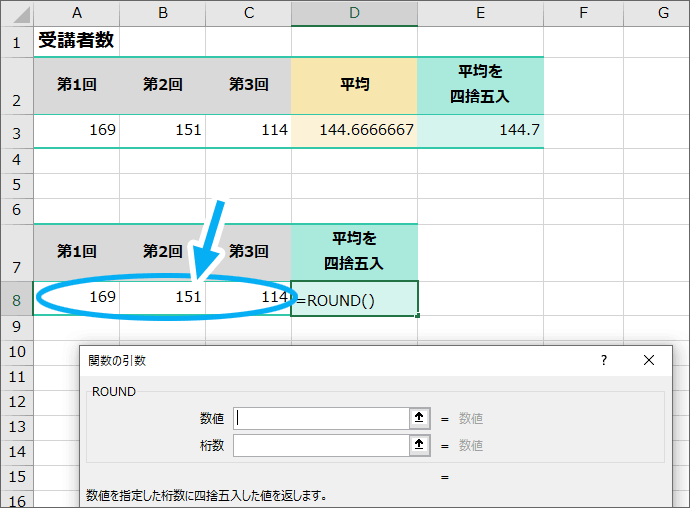Select row 5 header

coord(17,185)
